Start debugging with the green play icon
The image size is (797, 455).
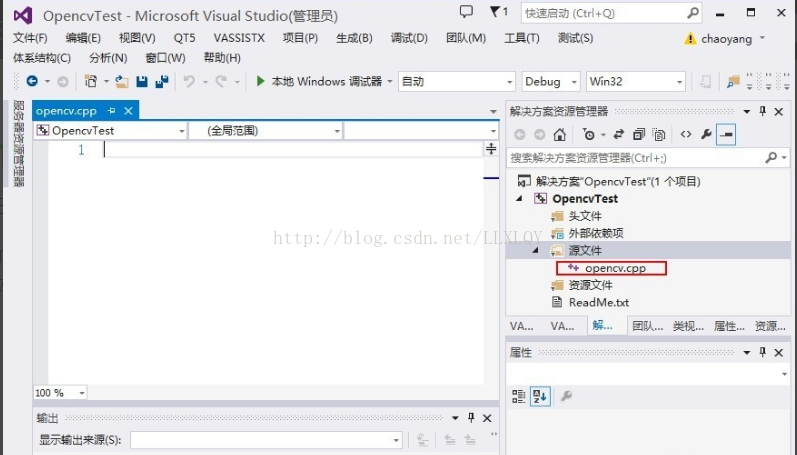point(260,81)
